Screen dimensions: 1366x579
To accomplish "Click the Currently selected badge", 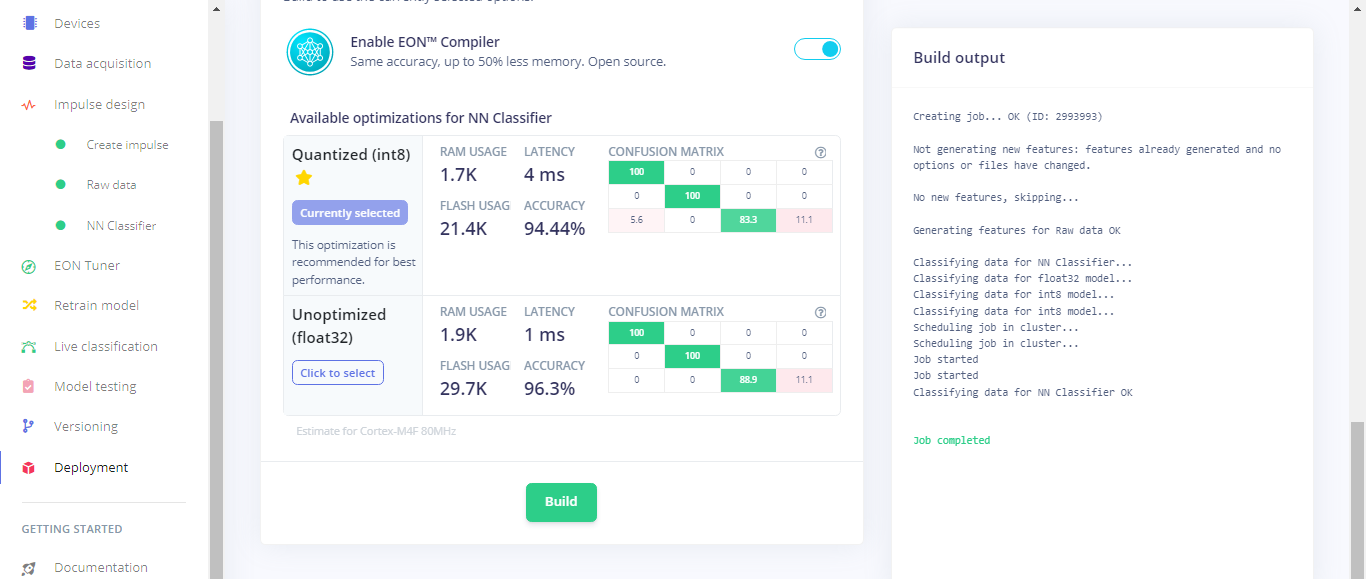I will [350, 213].
